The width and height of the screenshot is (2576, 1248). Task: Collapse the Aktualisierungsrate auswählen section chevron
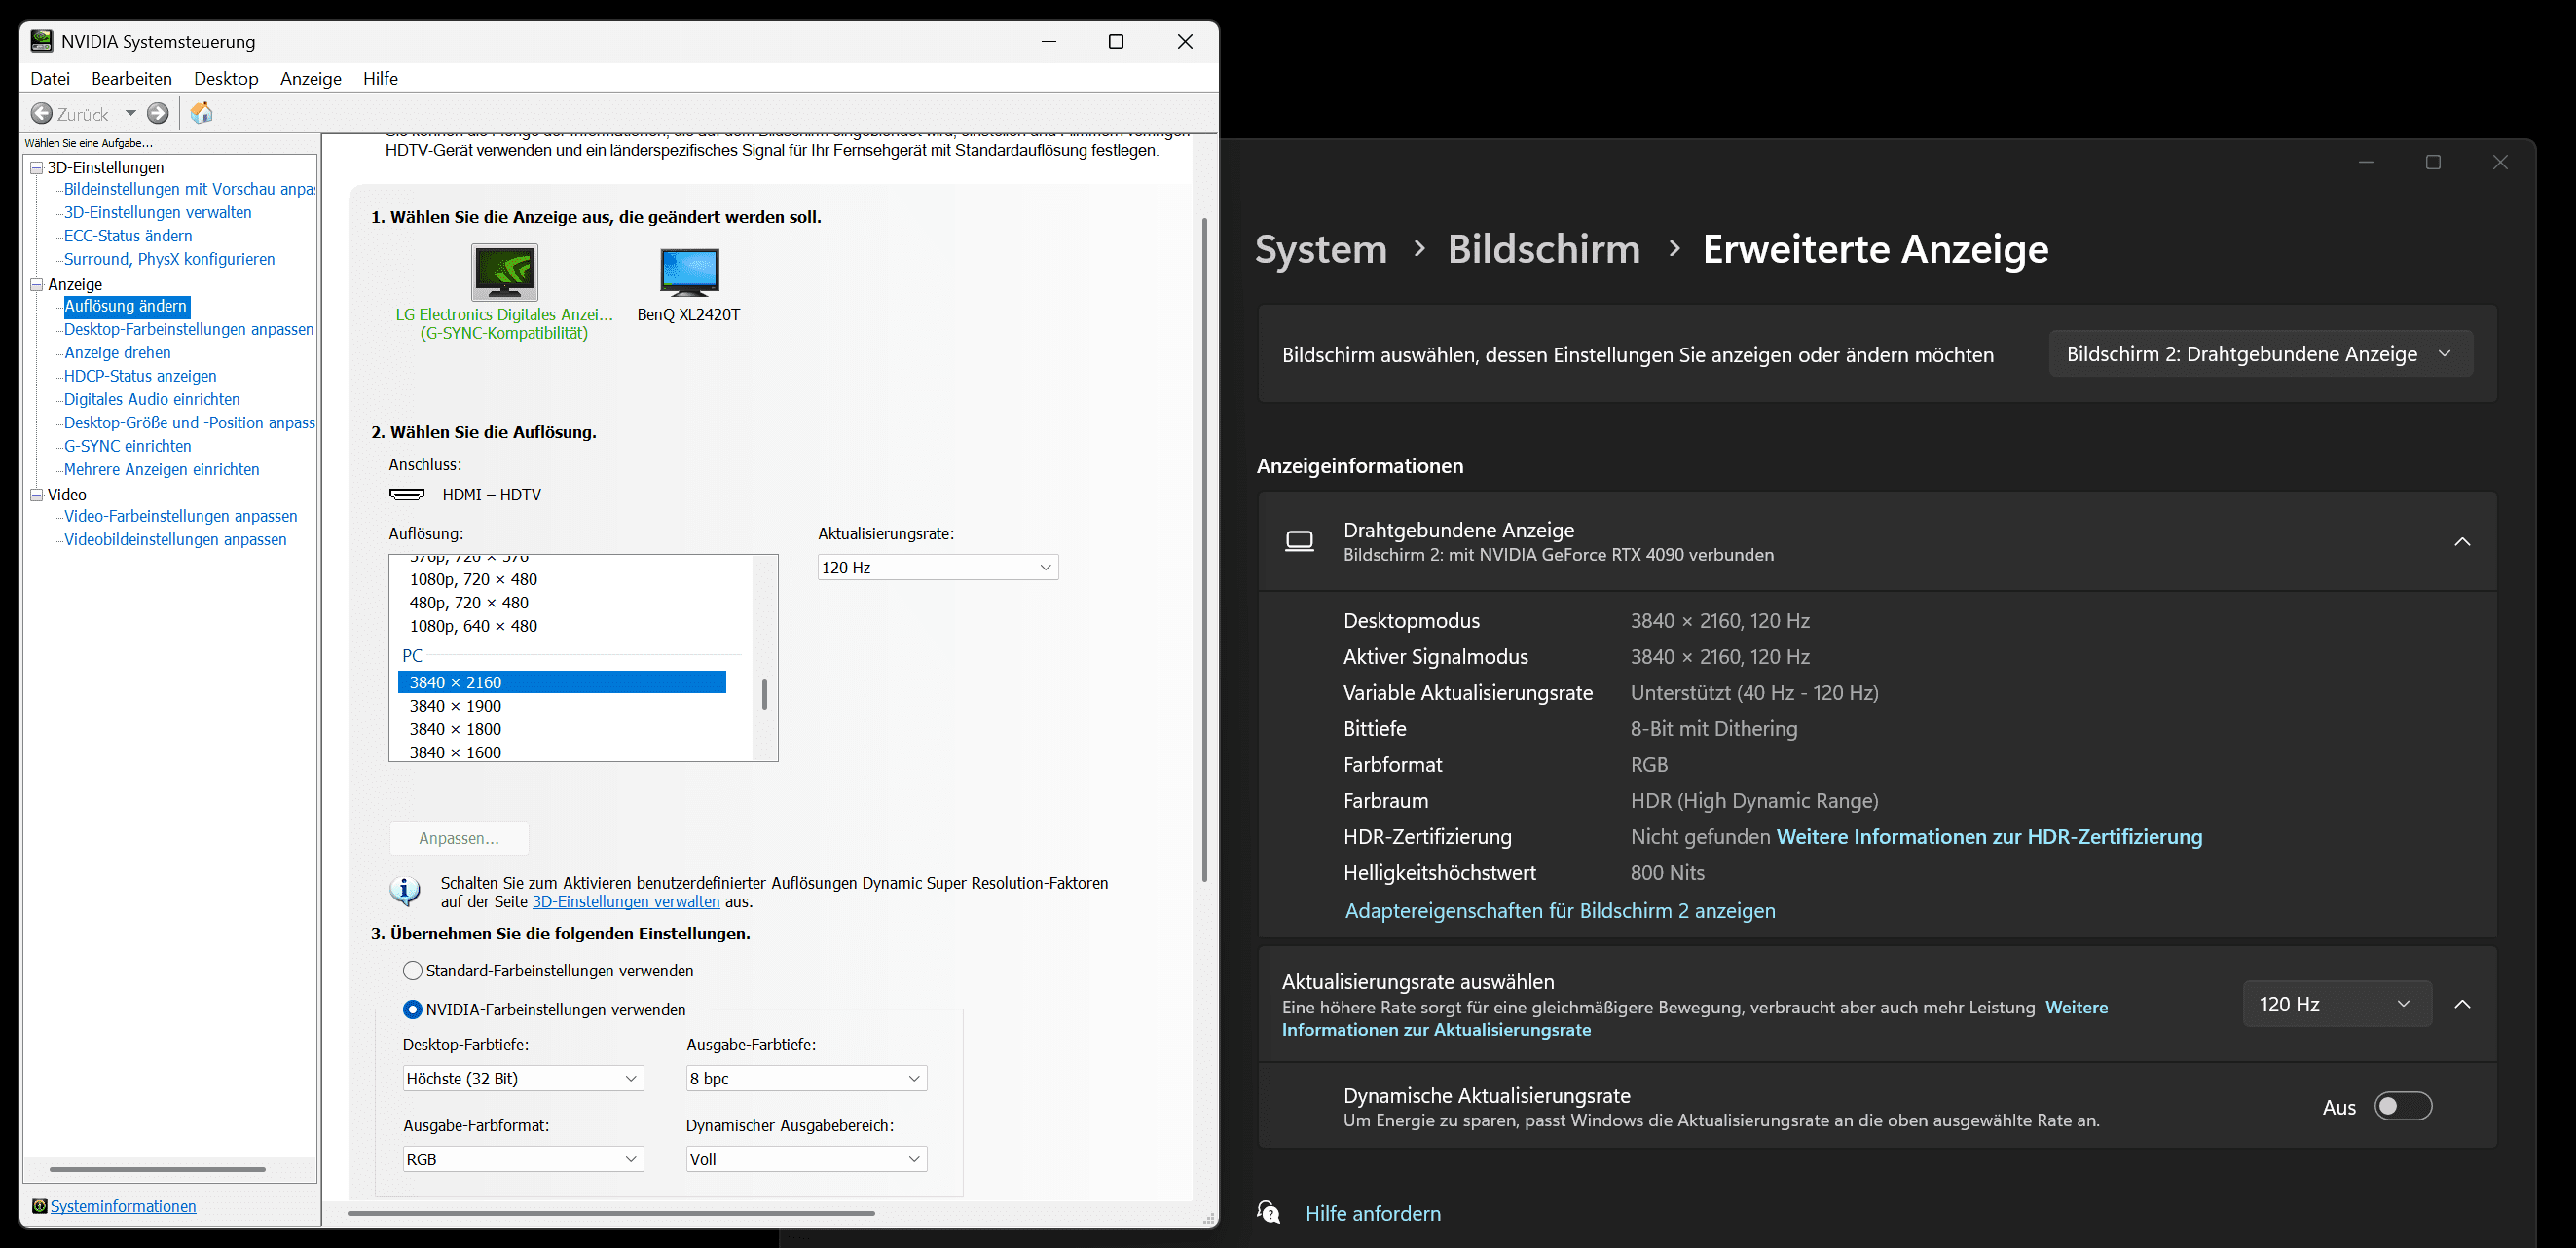[2462, 1004]
